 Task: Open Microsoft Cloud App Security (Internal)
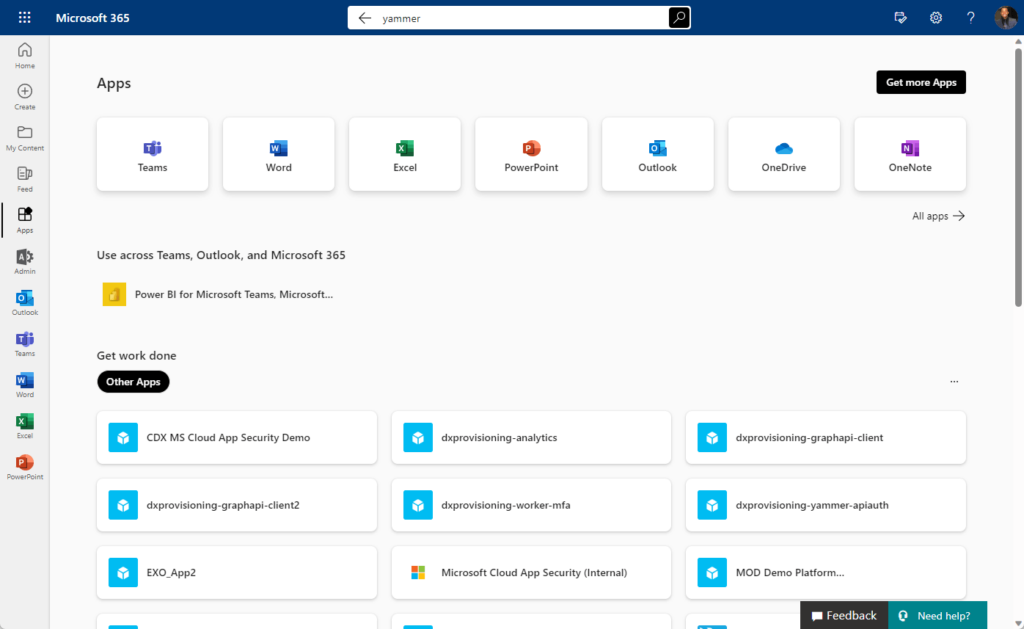point(531,572)
